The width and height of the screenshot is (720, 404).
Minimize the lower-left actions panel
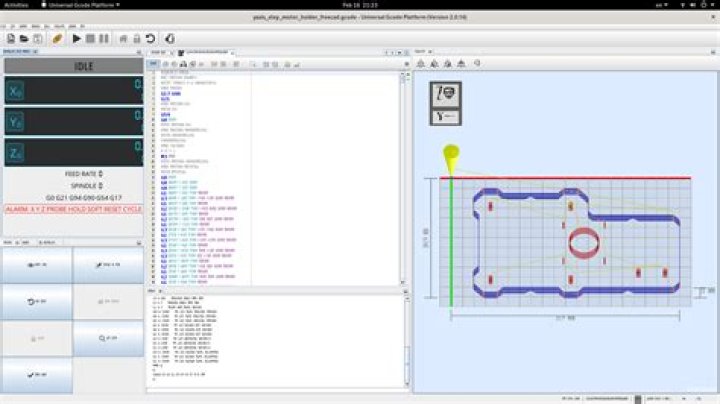[139, 242]
